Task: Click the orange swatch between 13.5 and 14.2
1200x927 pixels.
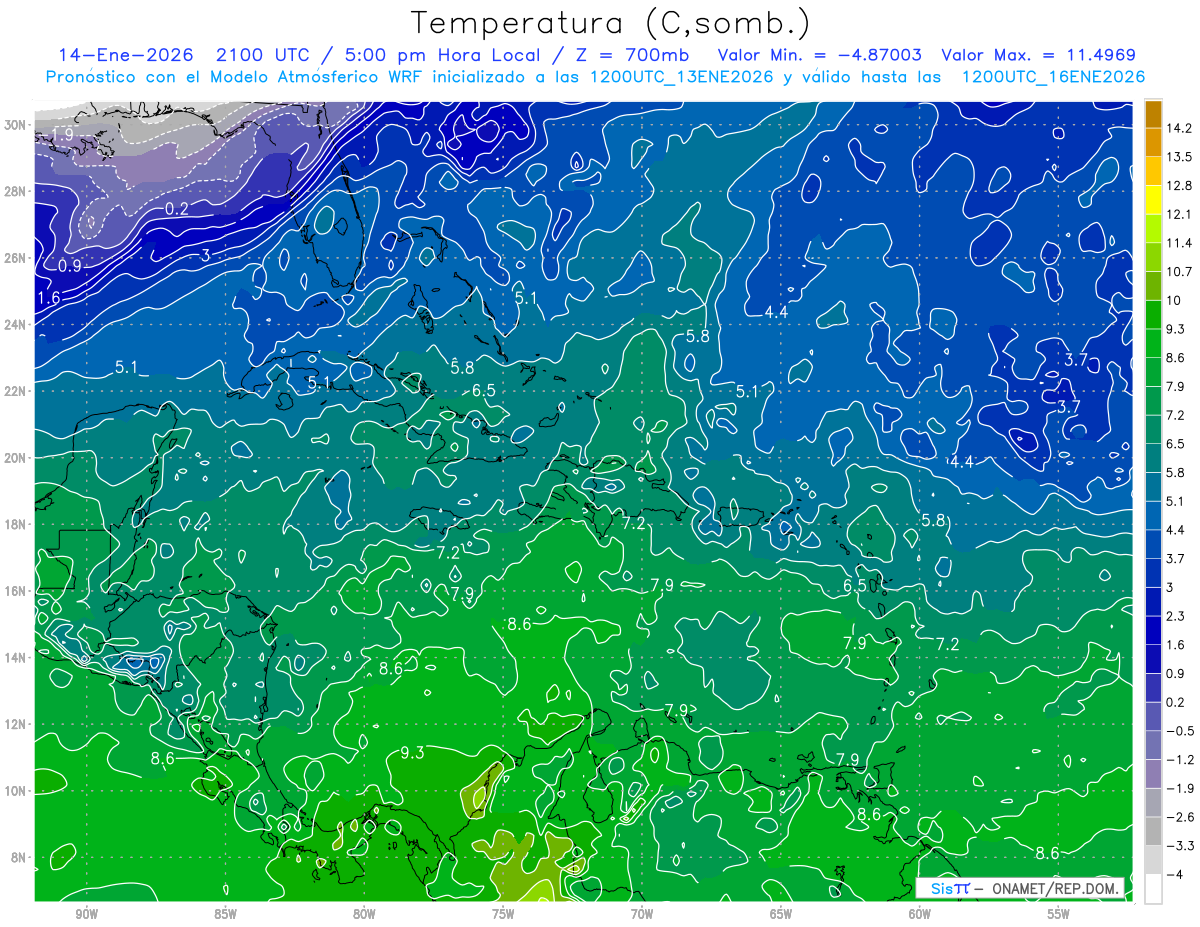Action: coord(1153,143)
